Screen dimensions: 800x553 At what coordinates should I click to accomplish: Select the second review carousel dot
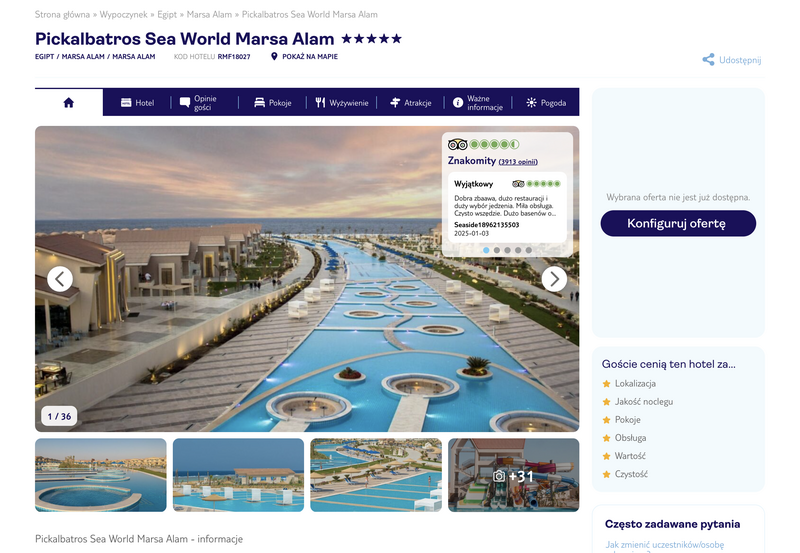496,250
